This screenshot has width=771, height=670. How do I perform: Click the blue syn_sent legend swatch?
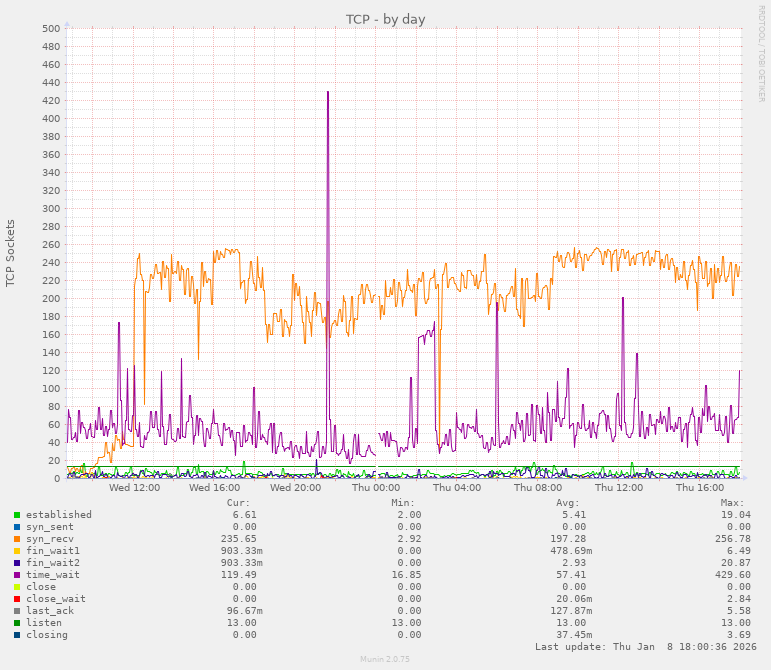pyautogui.click(x=17, y=527)
